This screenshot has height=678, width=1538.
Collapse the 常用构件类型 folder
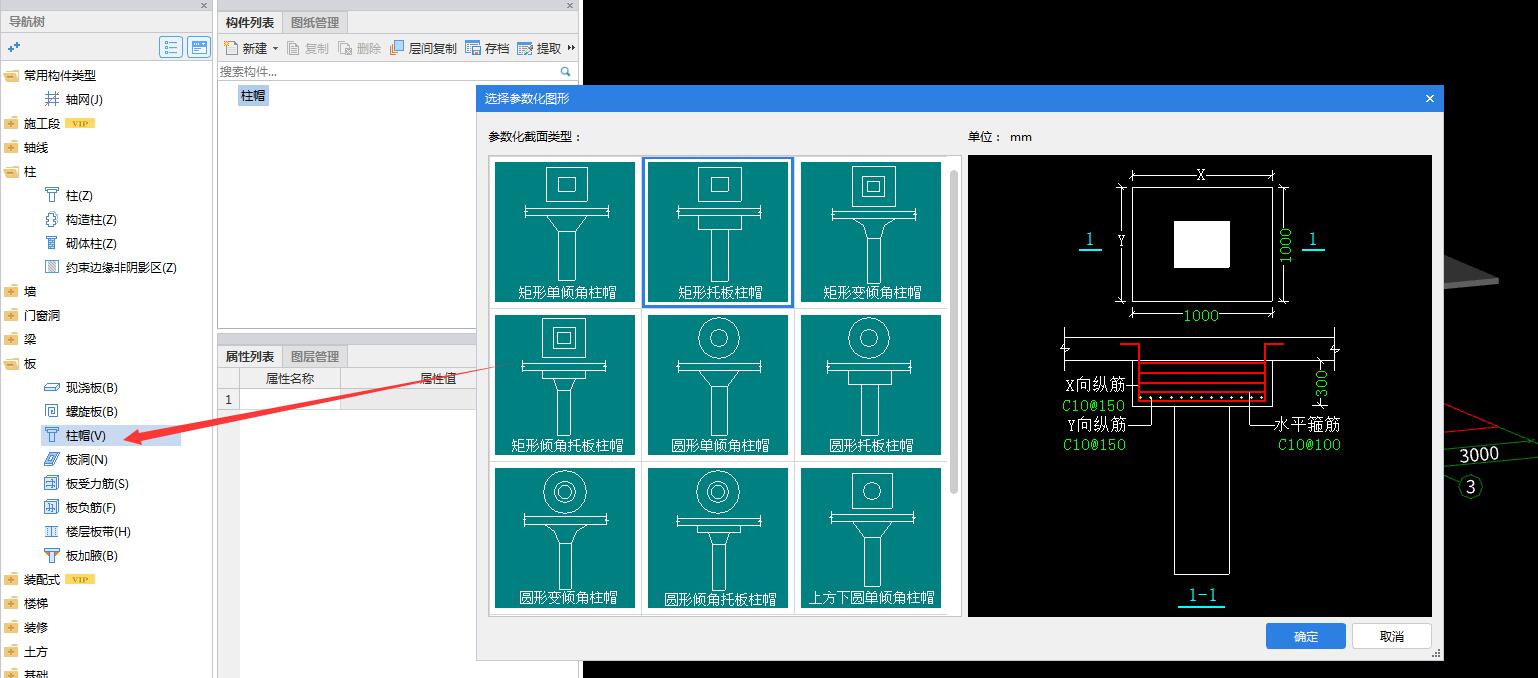tap(11, 75)
